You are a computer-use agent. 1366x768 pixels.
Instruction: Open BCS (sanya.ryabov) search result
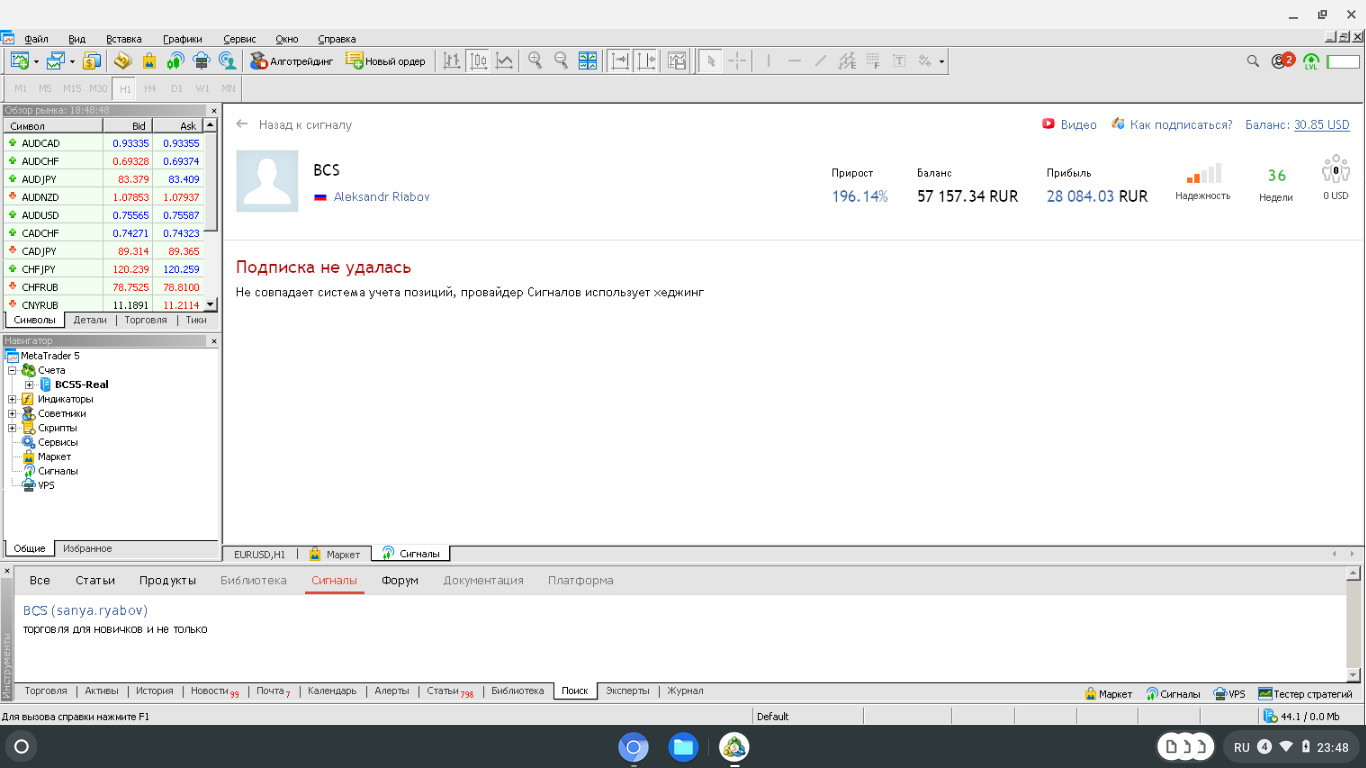(x=86, y=610)
